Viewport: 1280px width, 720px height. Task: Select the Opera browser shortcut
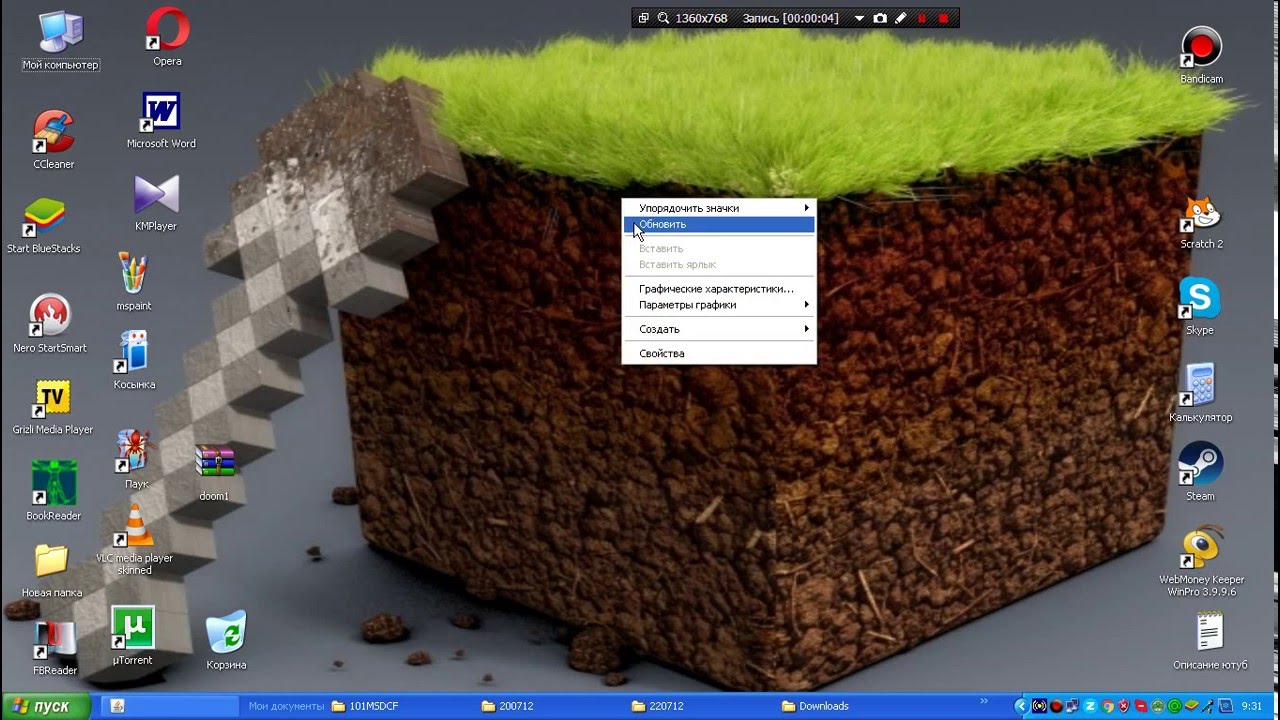(x=167, y=37)
